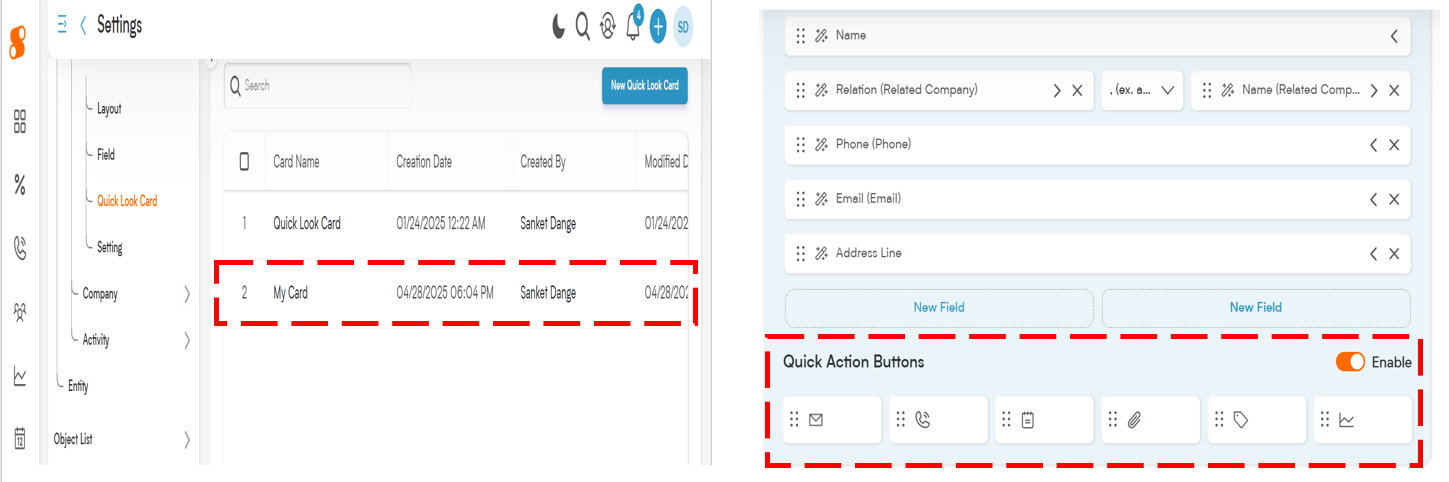Click the left New Field button
Image resolution: width=1449 pixels, height=482 pixels.
tap(939, 308)
